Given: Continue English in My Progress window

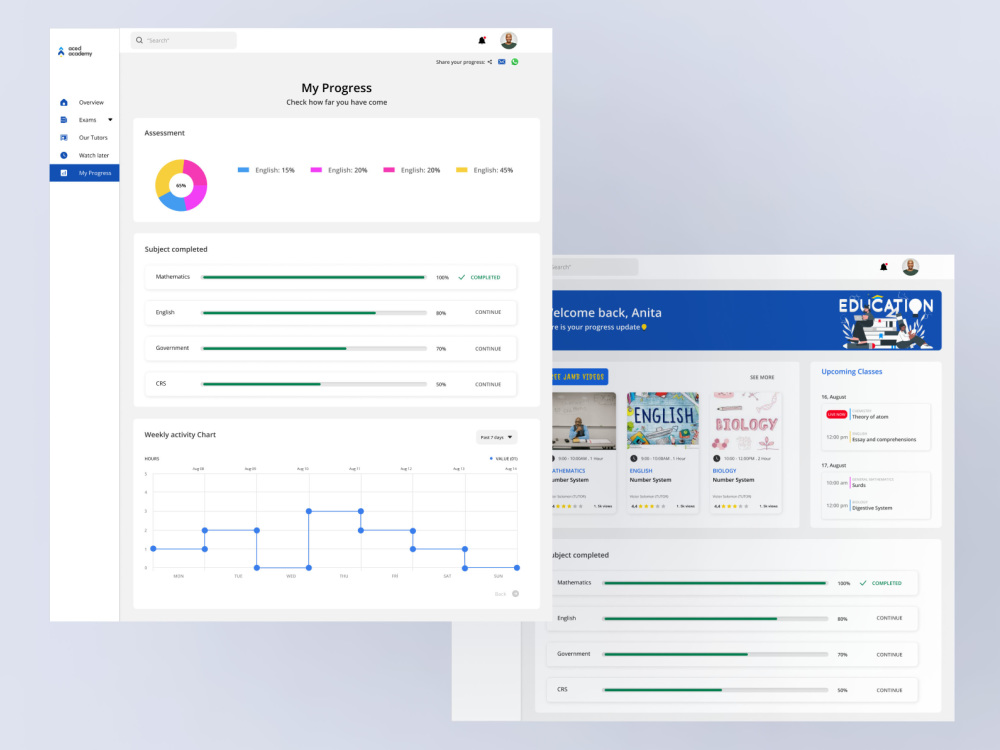Looking at the screenshot, I should coord(488,312).
